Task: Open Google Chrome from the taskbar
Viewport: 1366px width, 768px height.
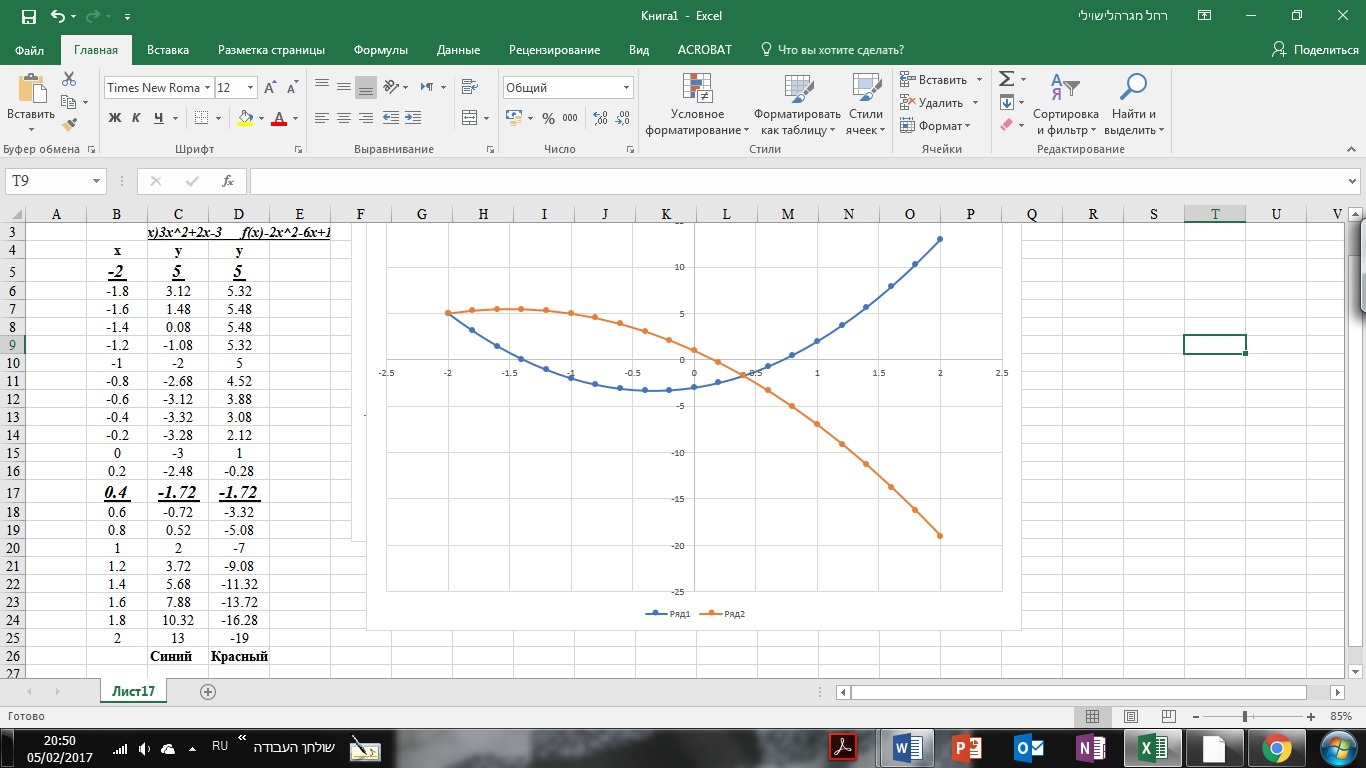Action: click(x=1276, y=747)
